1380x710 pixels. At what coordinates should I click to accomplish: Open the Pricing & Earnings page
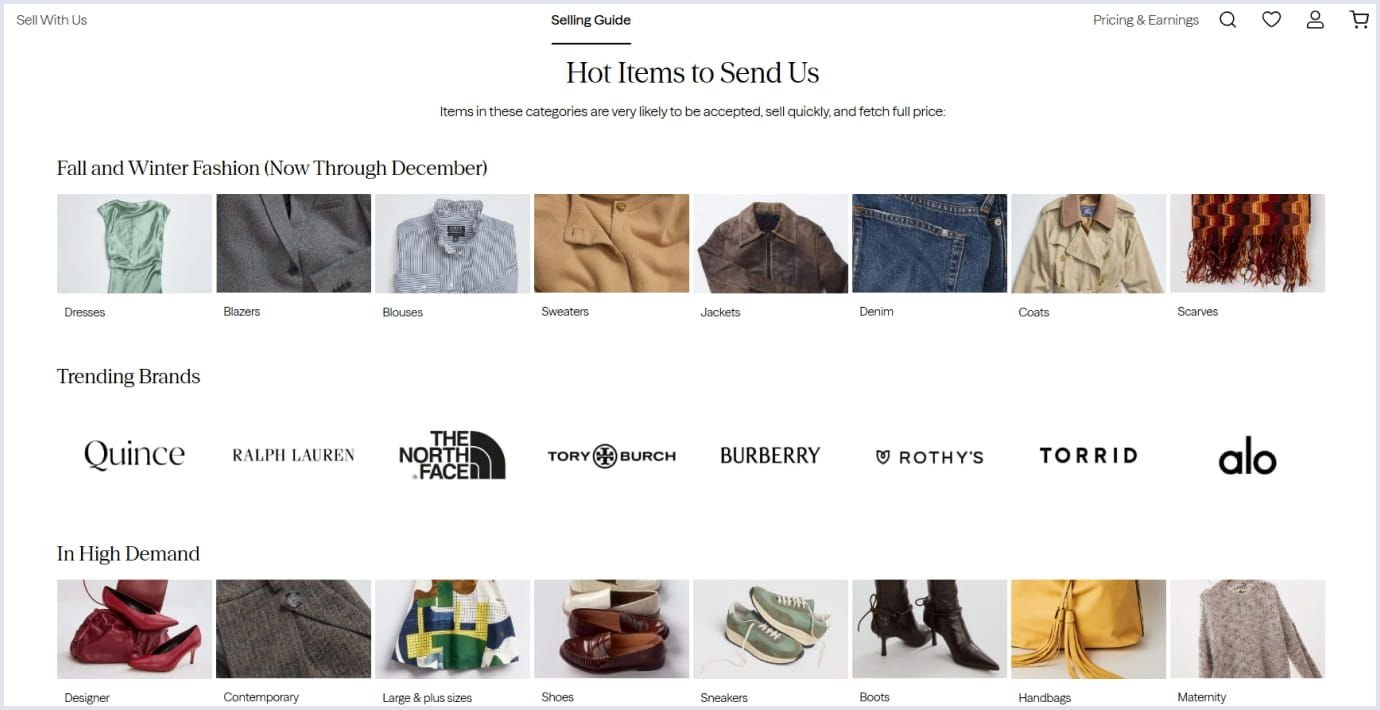[x=1146, y=19]
